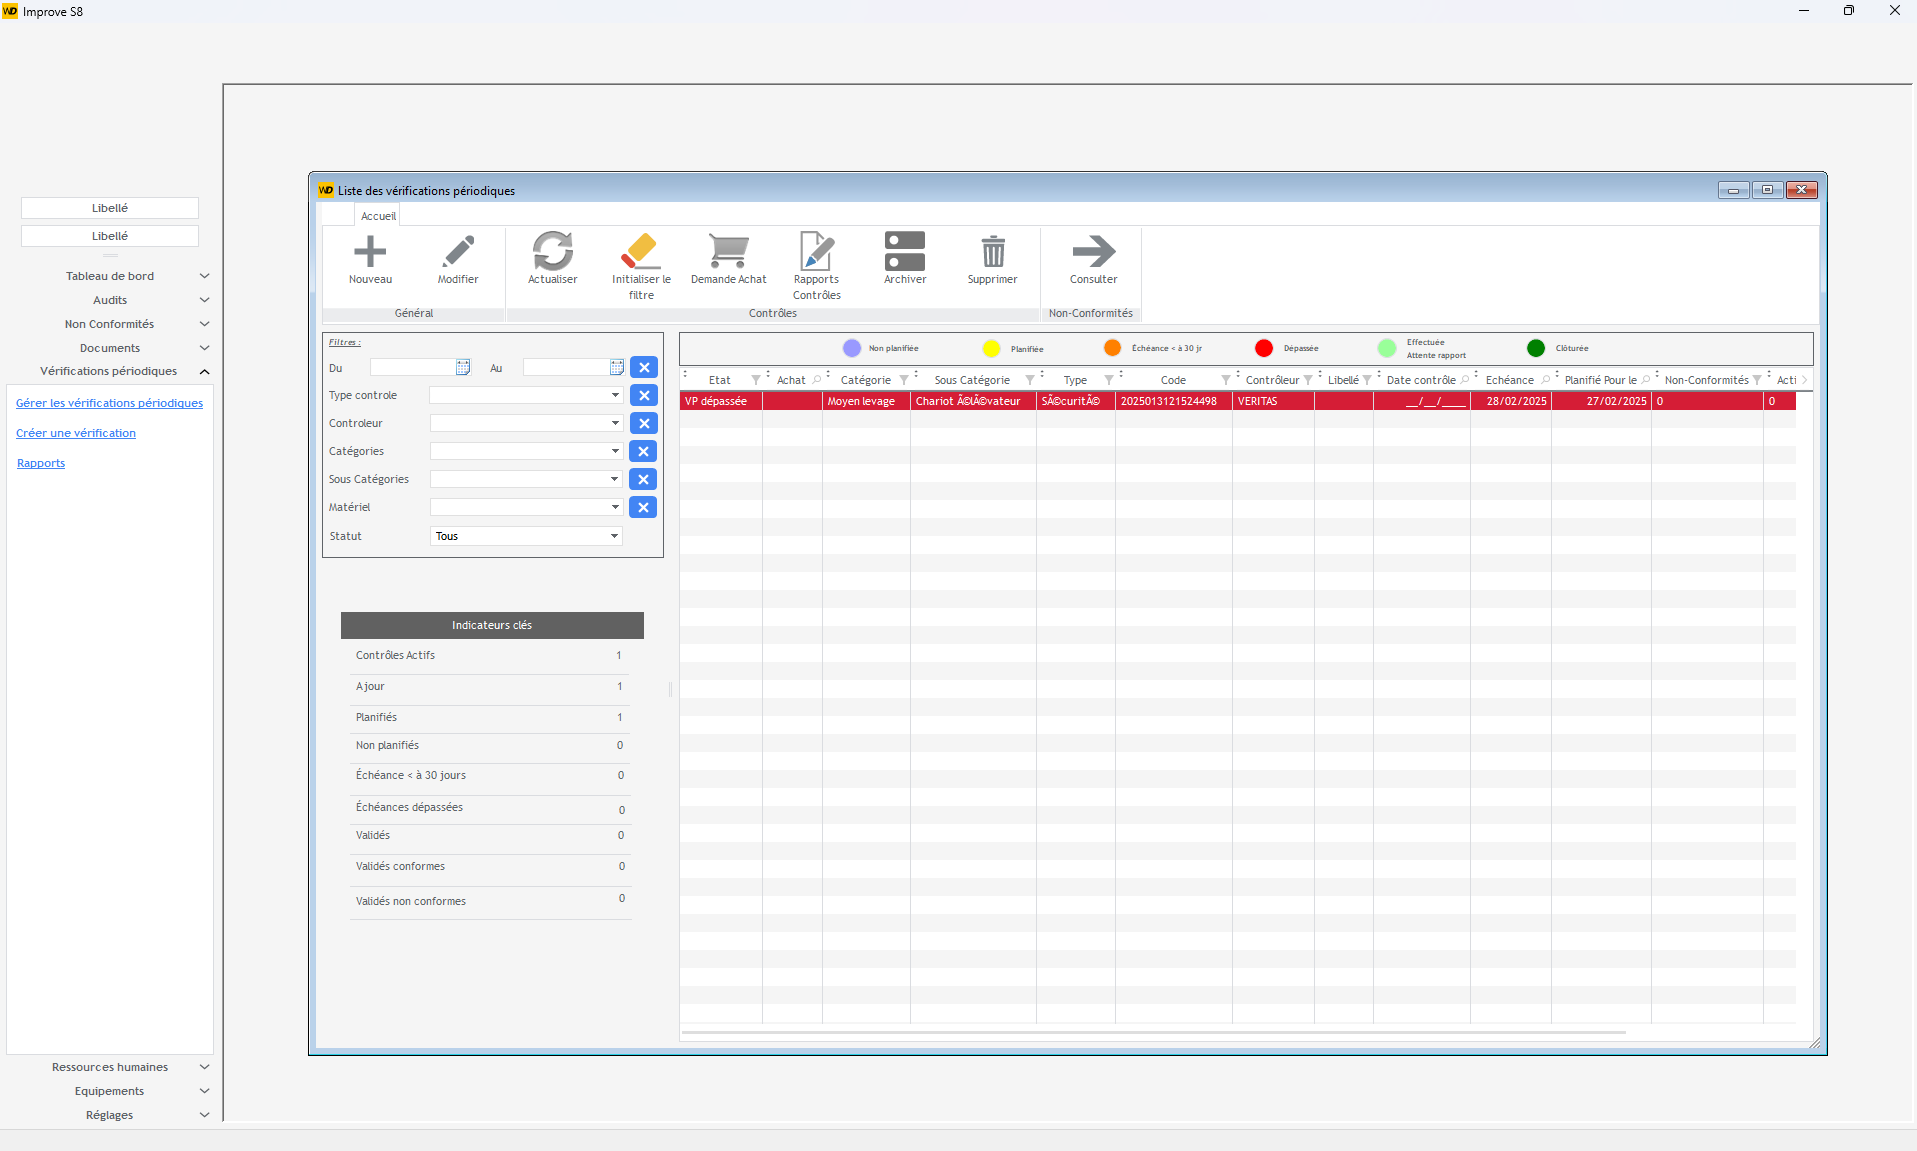
Task: Open Gérer les vérifications périodiques link
Action: coord(109,403)
